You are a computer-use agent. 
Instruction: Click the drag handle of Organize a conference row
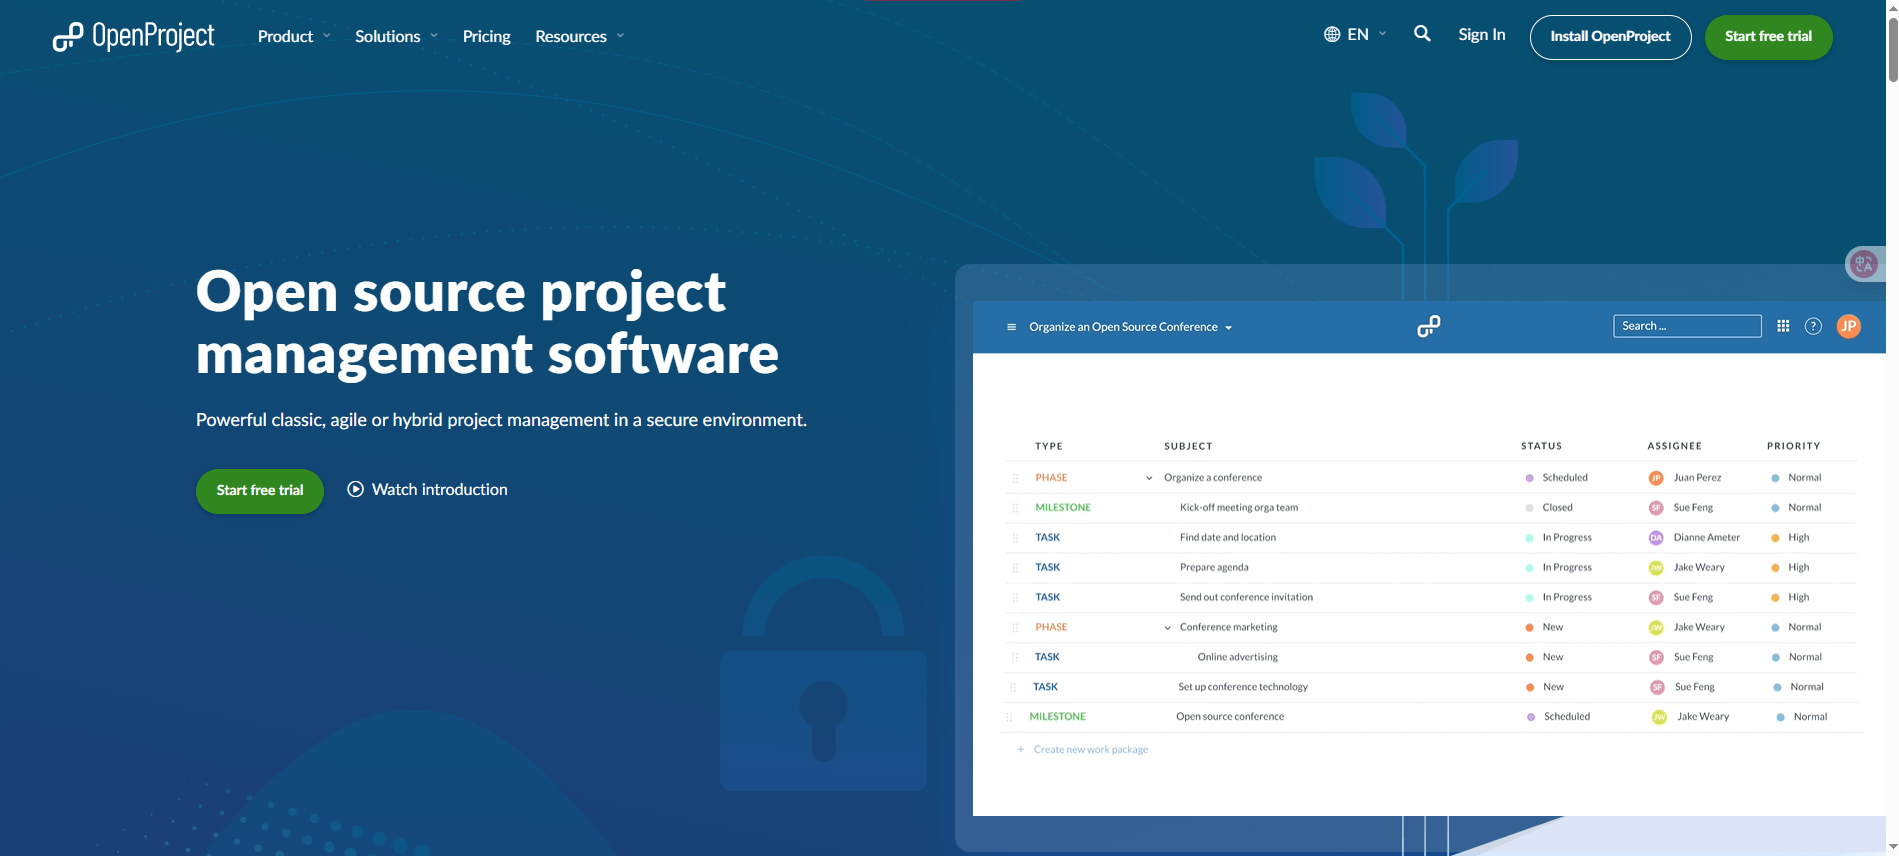coord(1015,478)
